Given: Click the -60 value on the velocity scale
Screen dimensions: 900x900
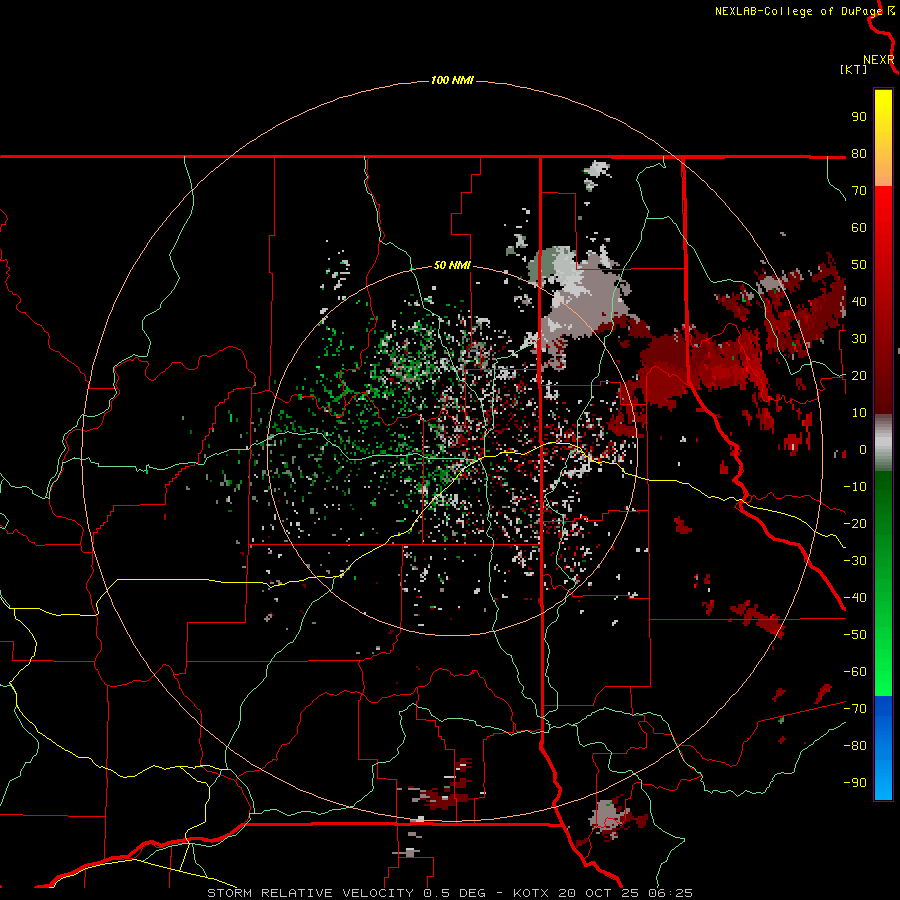Looking at the screenshot, I should [855, 672].
